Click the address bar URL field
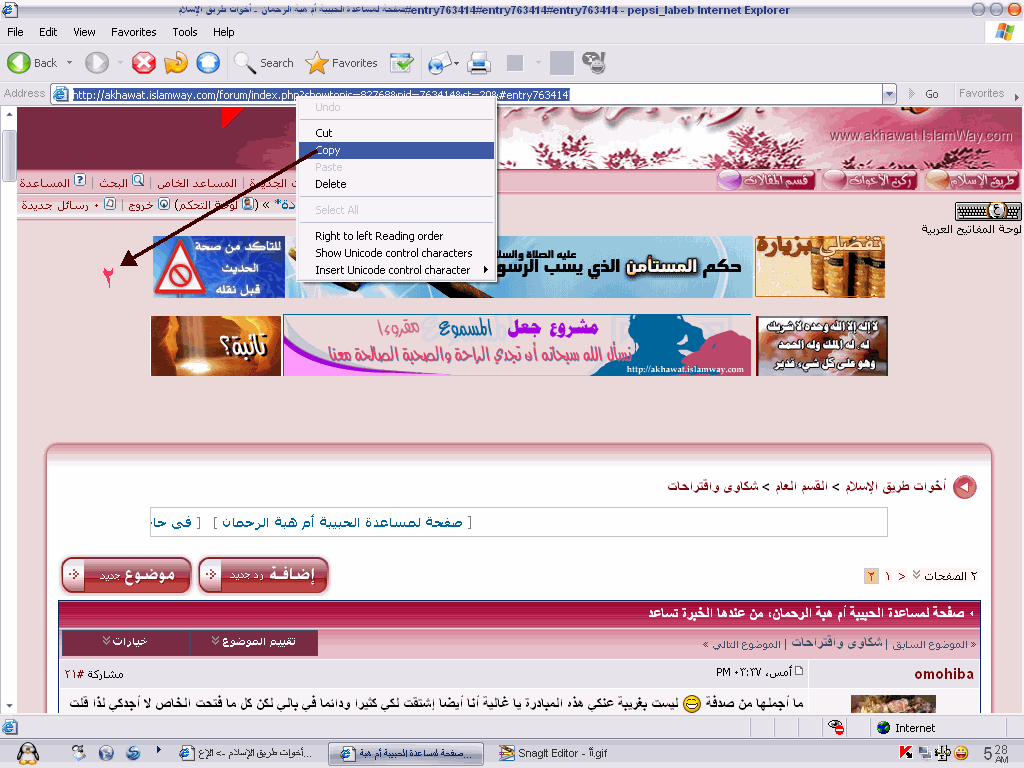Image resolution: width=1024 pixels, height=768 pixels. click(476, 95)
